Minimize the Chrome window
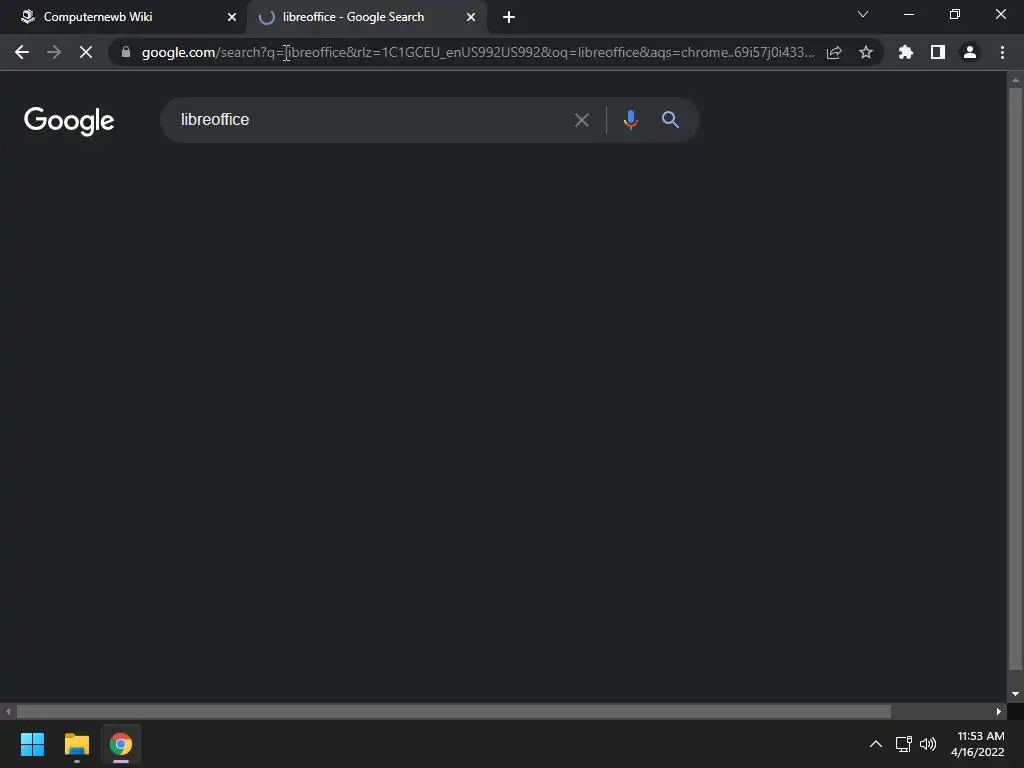 coord(908,14)
